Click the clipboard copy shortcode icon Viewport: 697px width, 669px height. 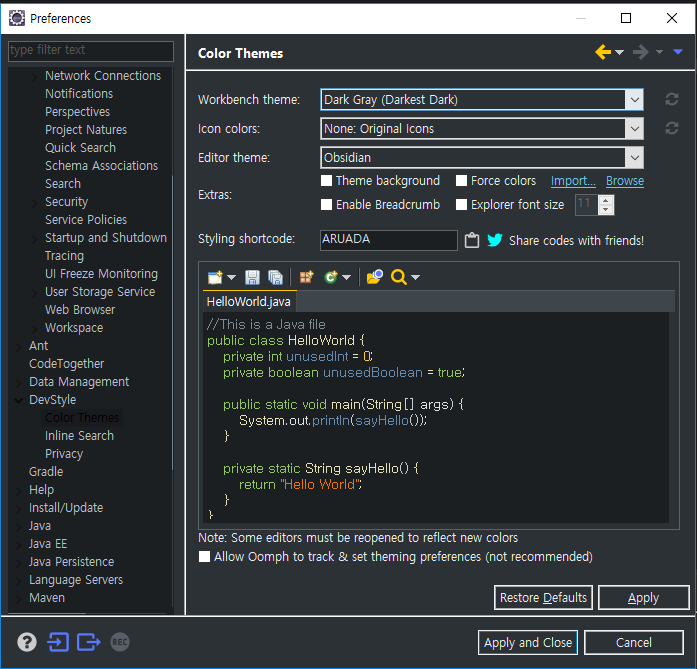click(472, 240)
